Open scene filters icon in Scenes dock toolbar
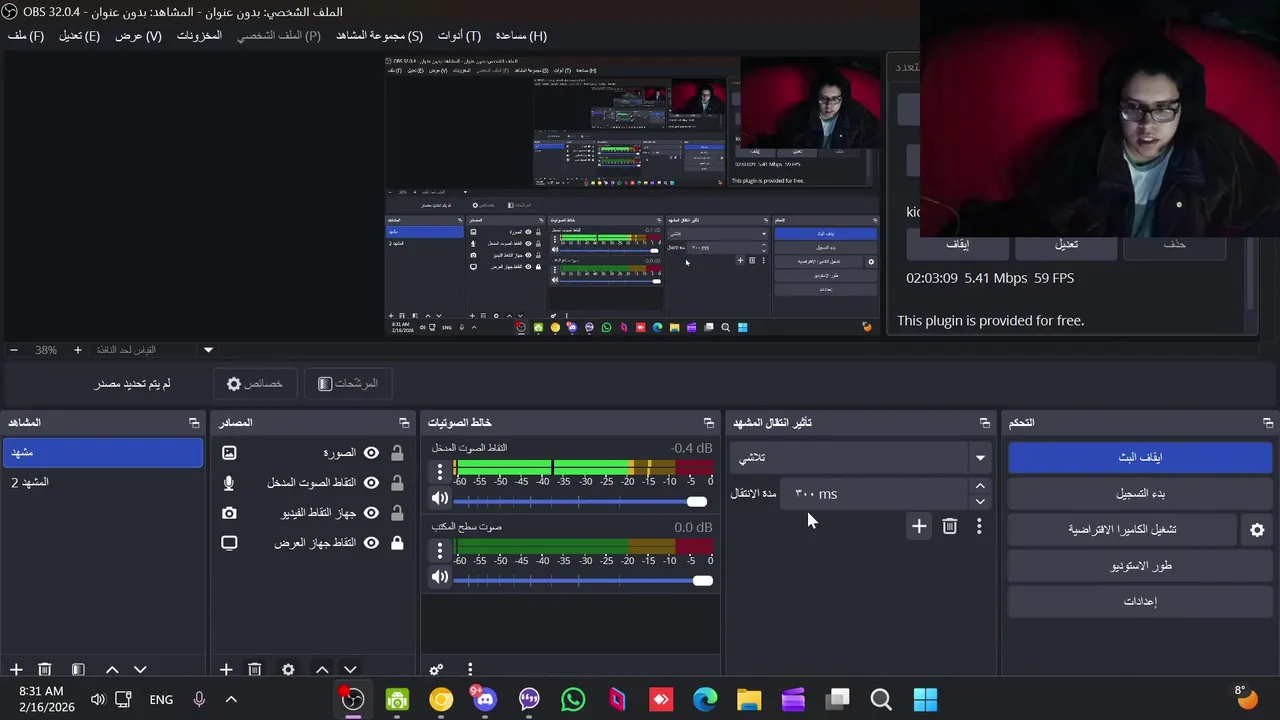Viewport: 1280px width, 720px height. tap(78, 669)
